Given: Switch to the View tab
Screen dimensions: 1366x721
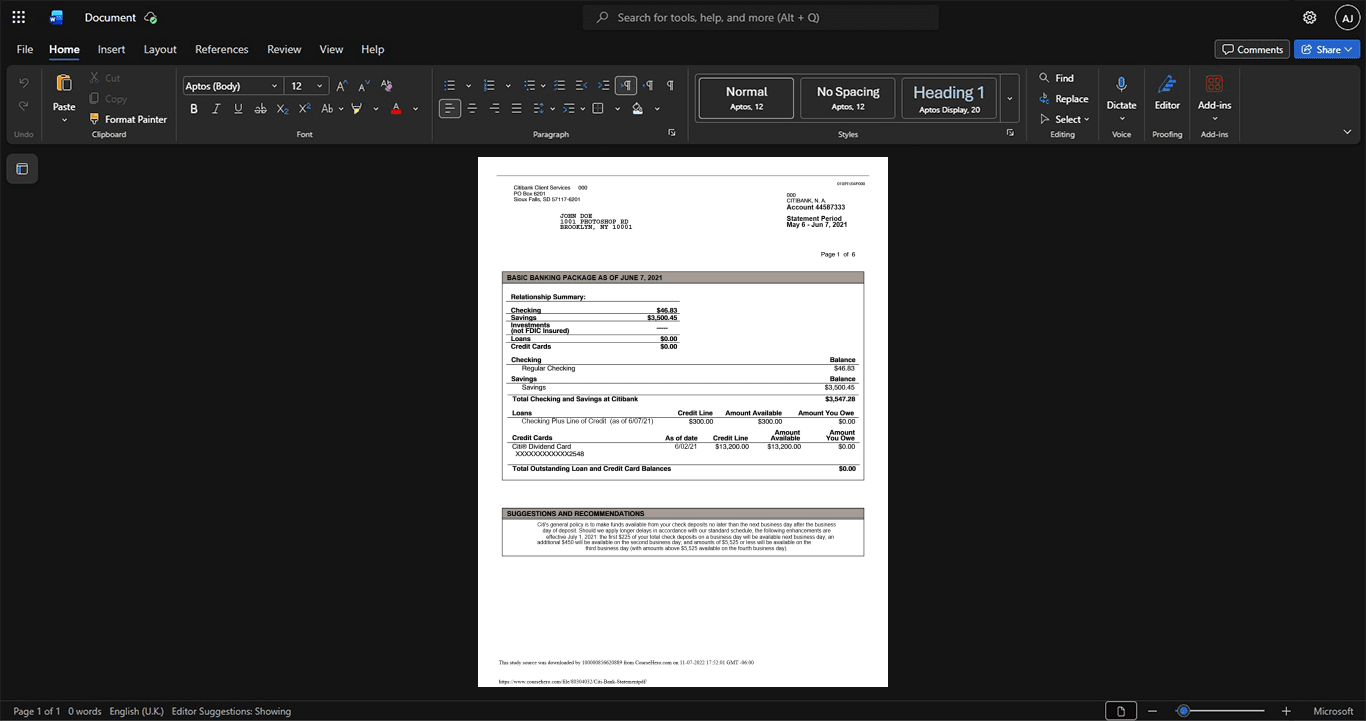Looking at the screenshot, I should point(331,49).
